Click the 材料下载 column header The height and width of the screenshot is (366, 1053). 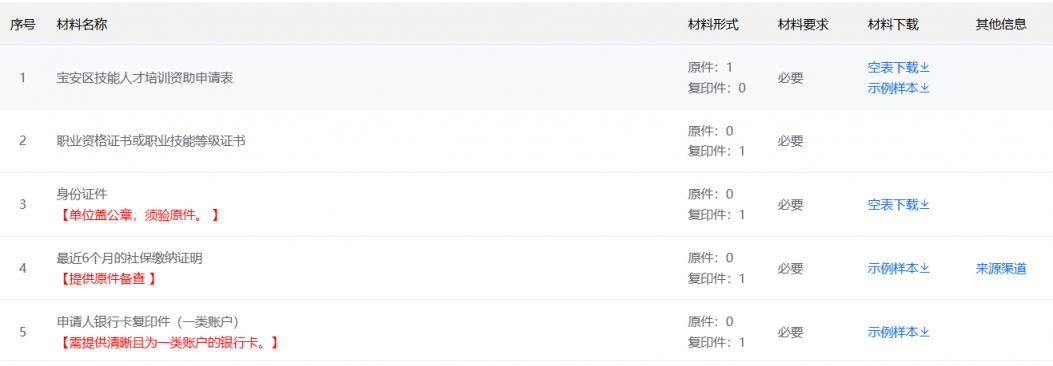pos(893,25)
